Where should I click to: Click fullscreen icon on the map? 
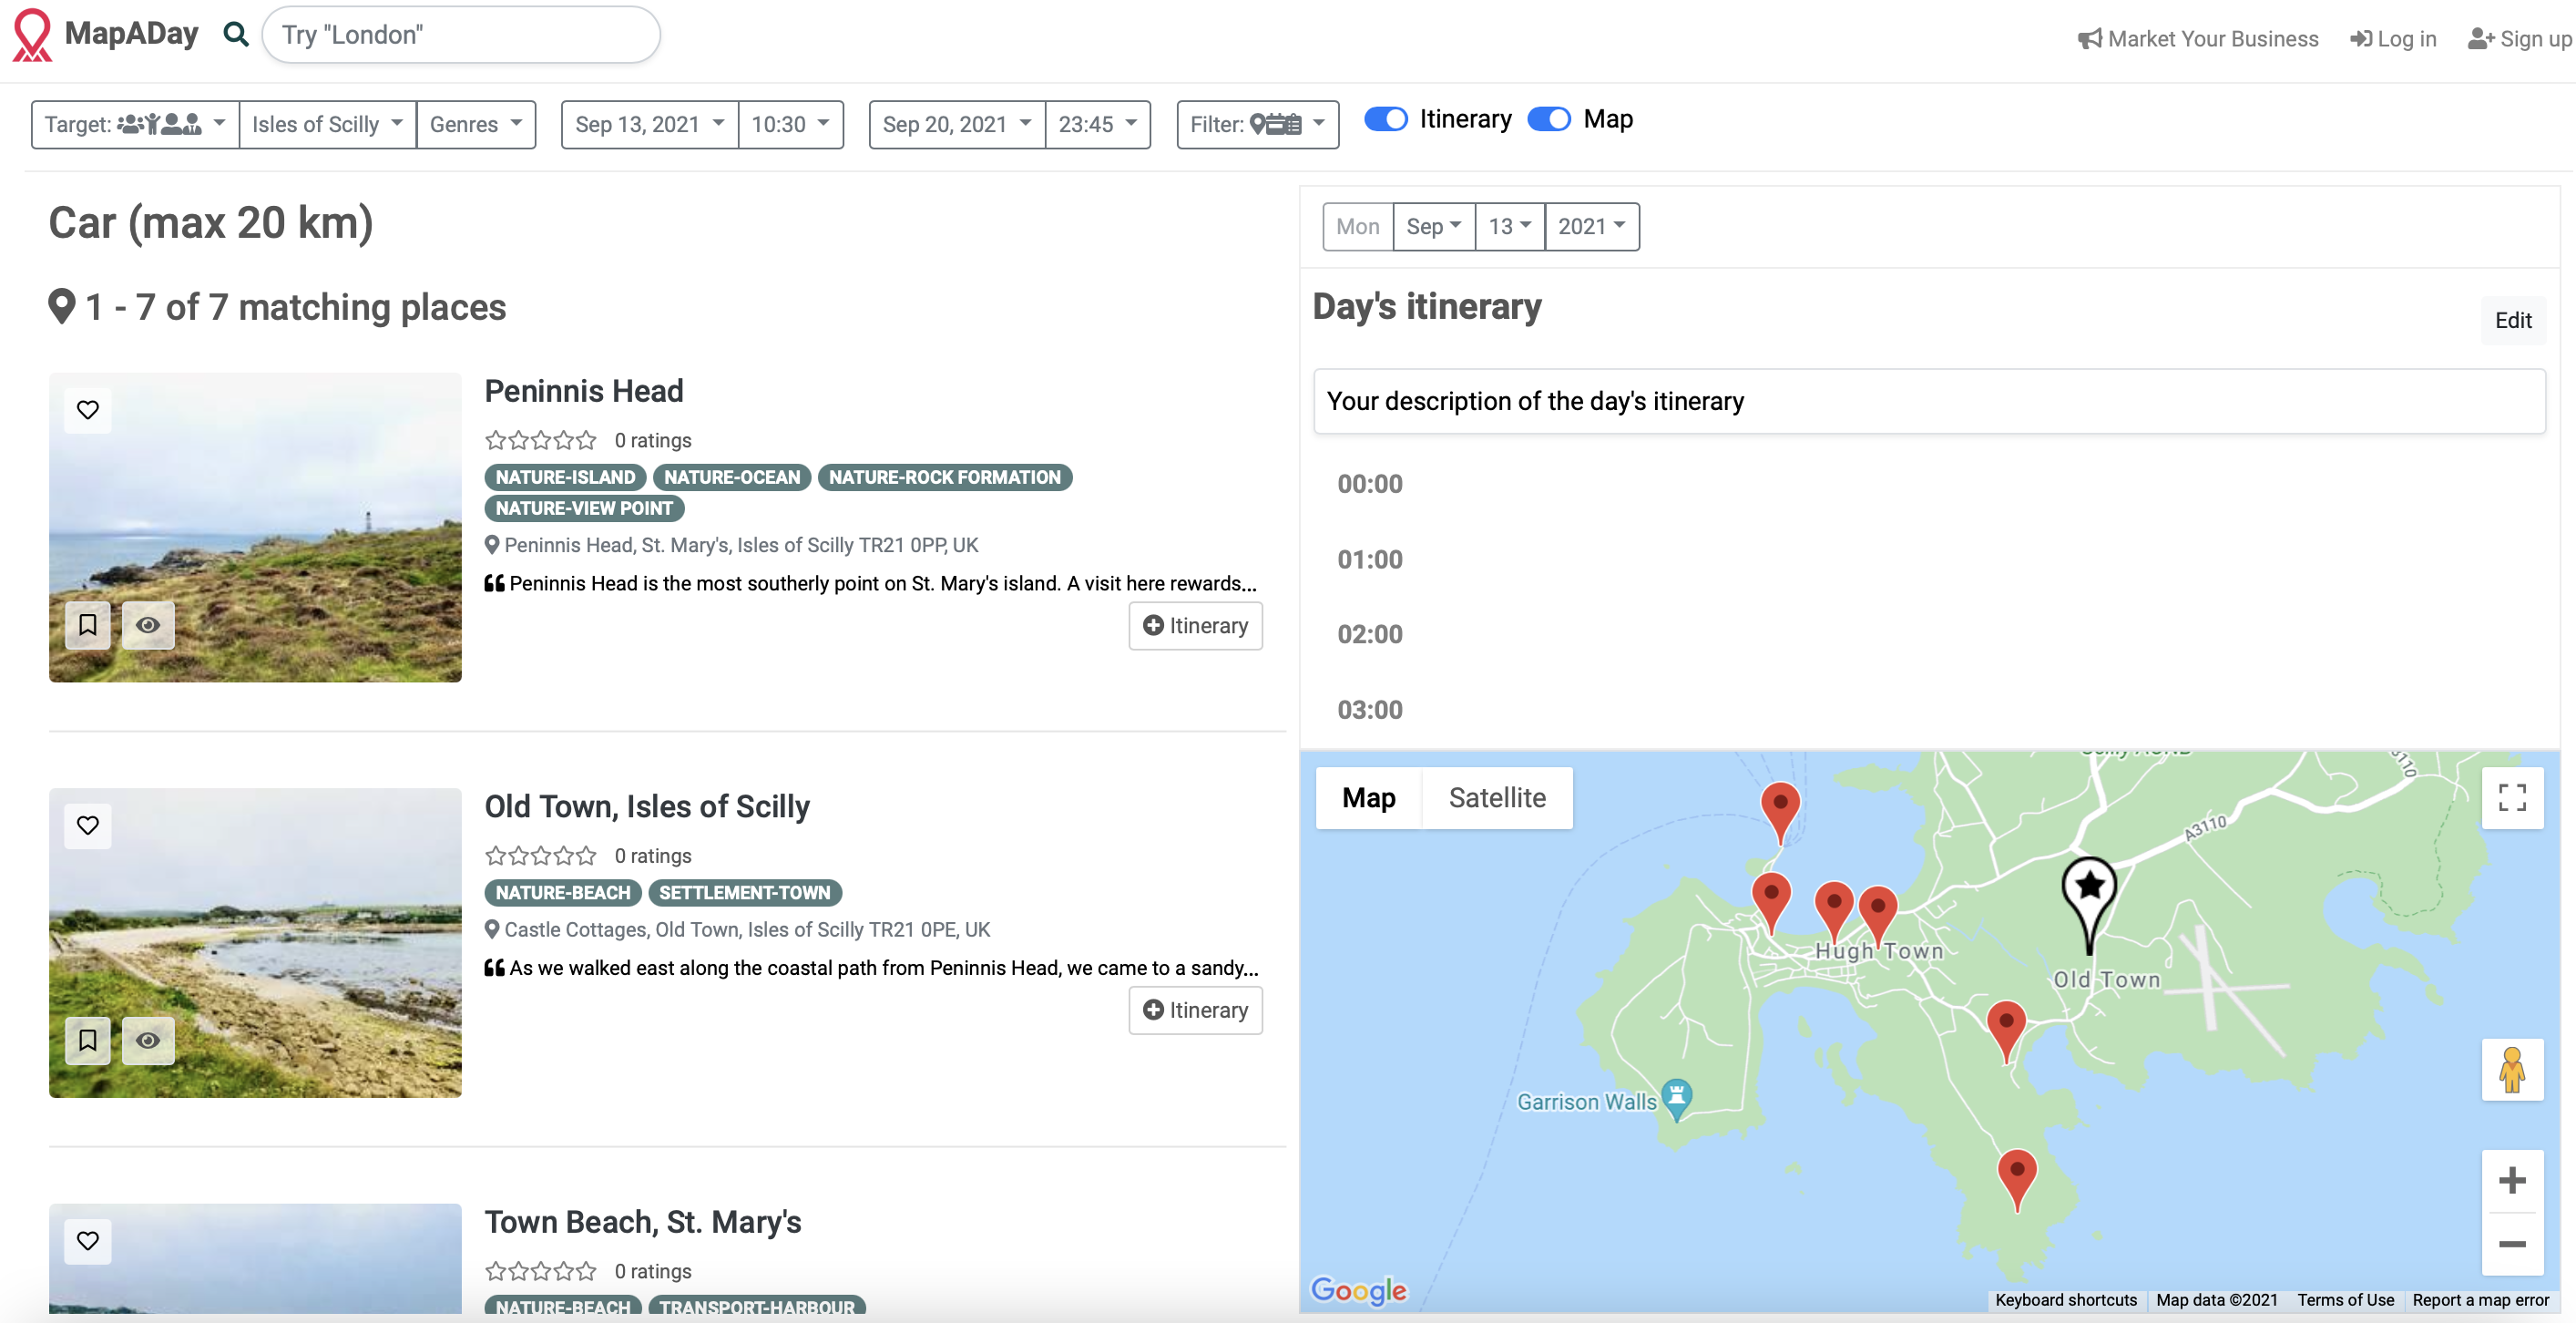point(2511,797)
